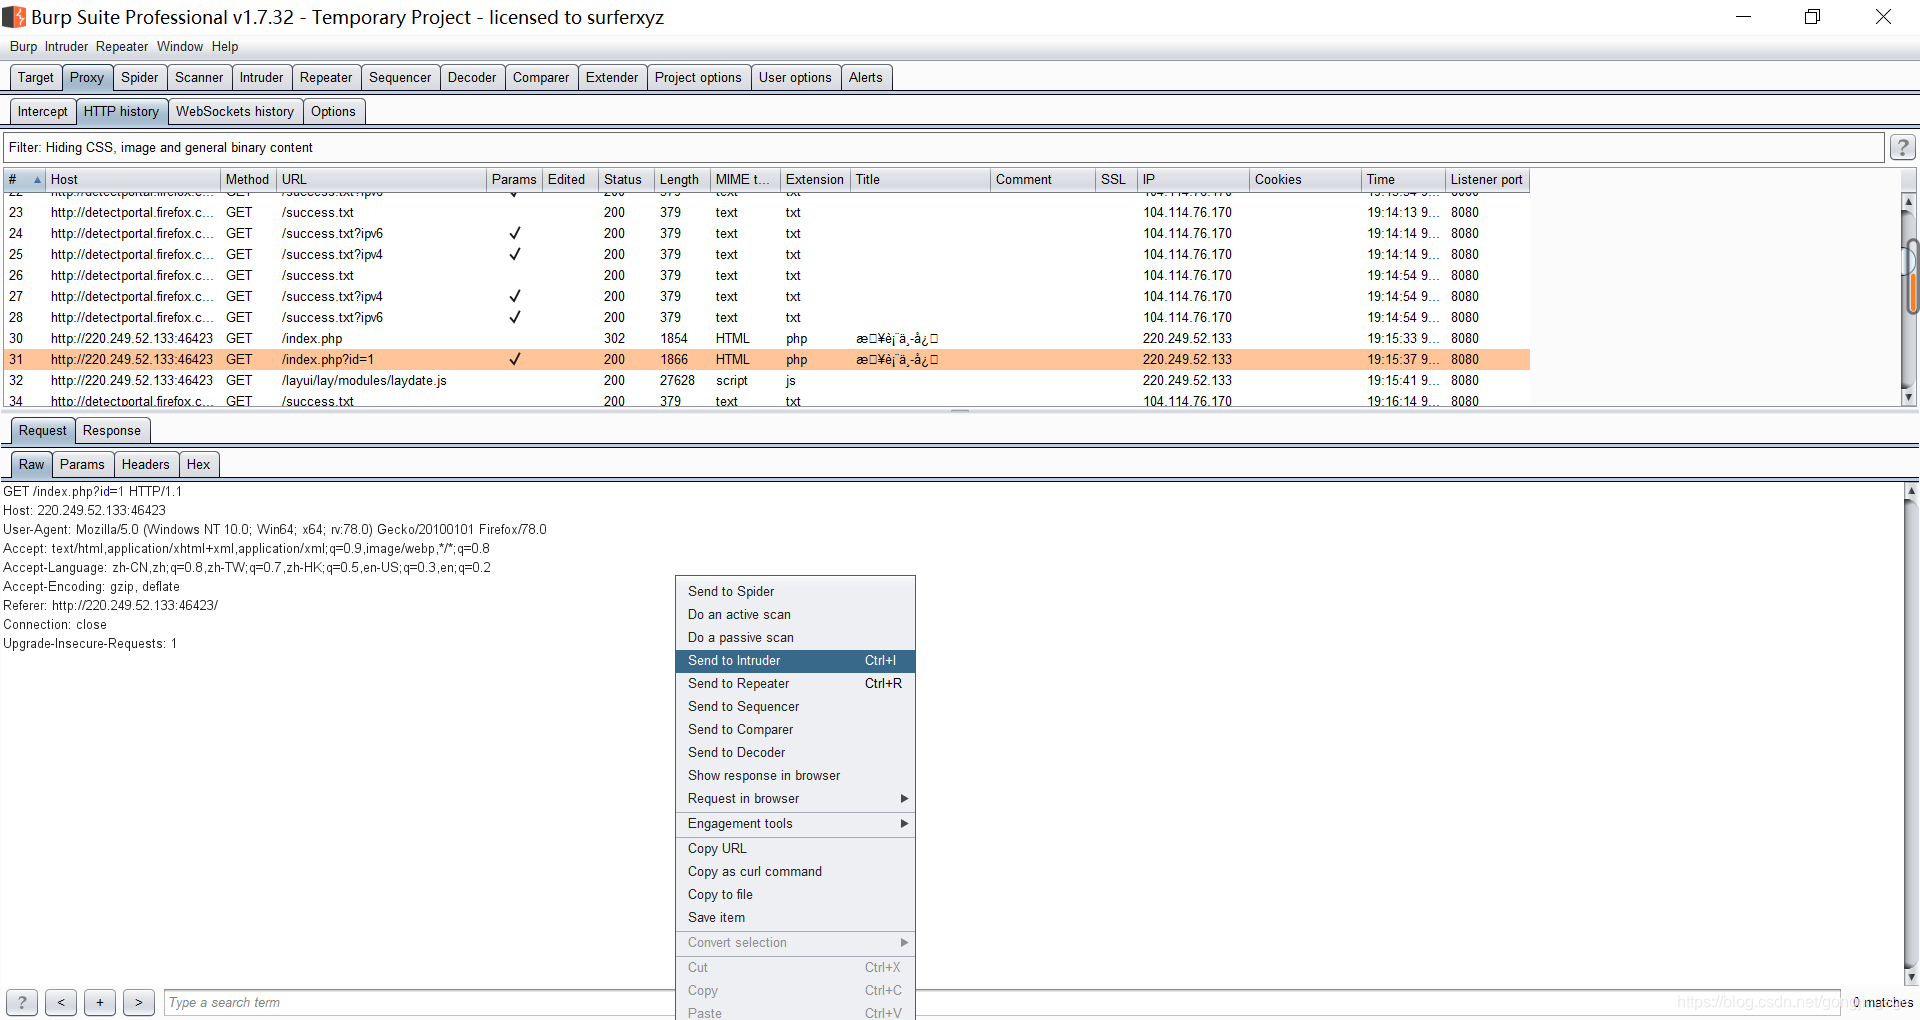Screen dimensions: 1920x1020
Task: Choose Save item entry
Action: click(x=795, y=917)
